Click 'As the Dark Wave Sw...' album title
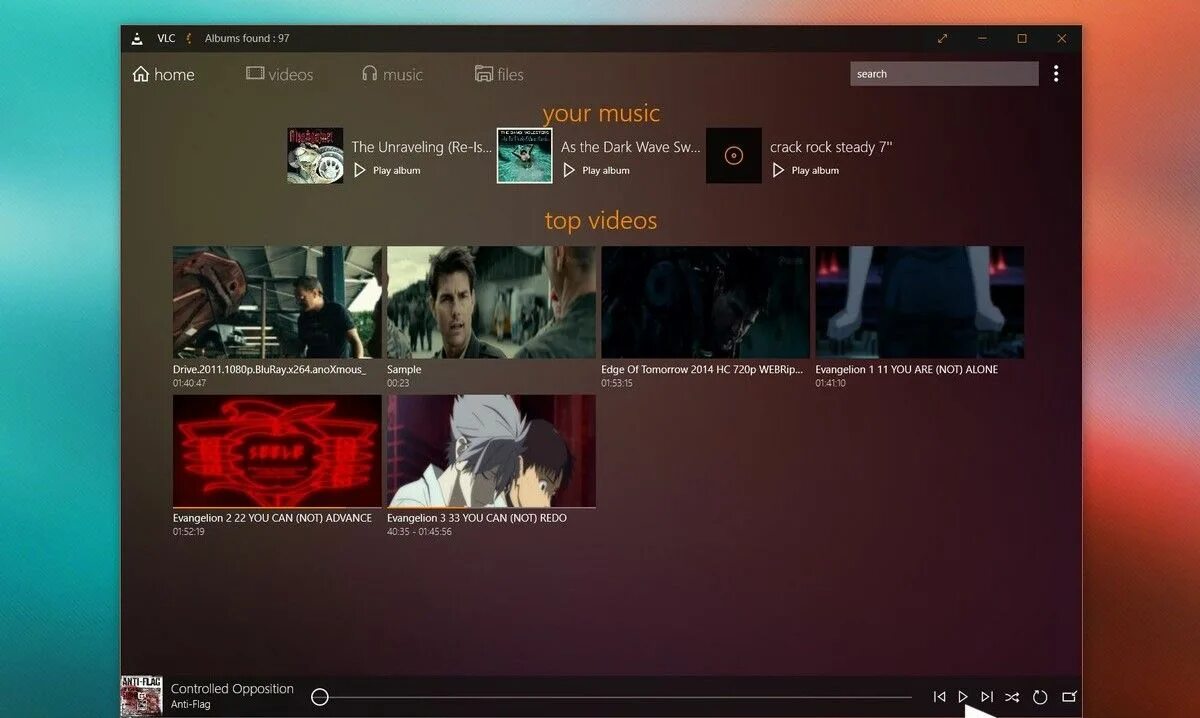Viewport: 1200px width, 718px height. tap(631, 147)
